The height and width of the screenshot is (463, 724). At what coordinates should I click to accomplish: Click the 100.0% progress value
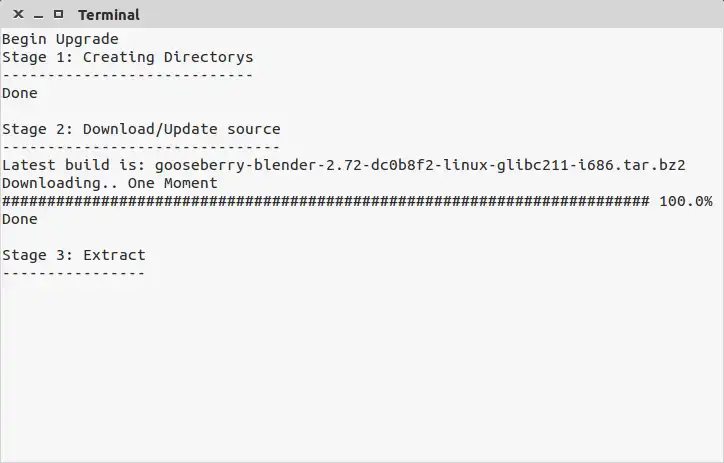[686, 201]
